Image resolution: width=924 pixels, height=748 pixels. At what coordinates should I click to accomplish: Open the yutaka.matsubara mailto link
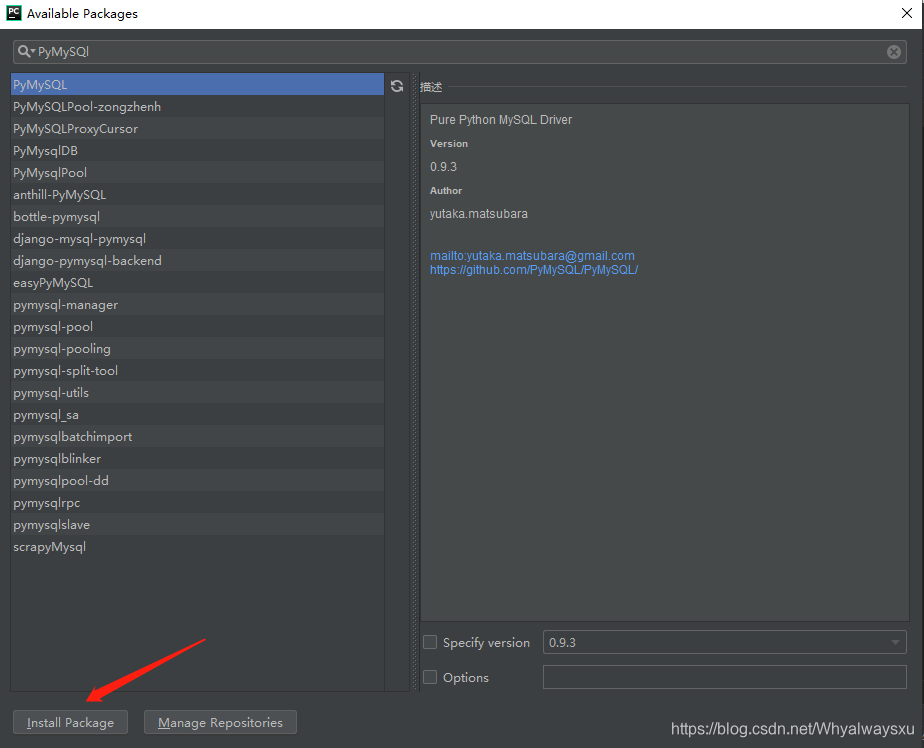pos(532,256)
